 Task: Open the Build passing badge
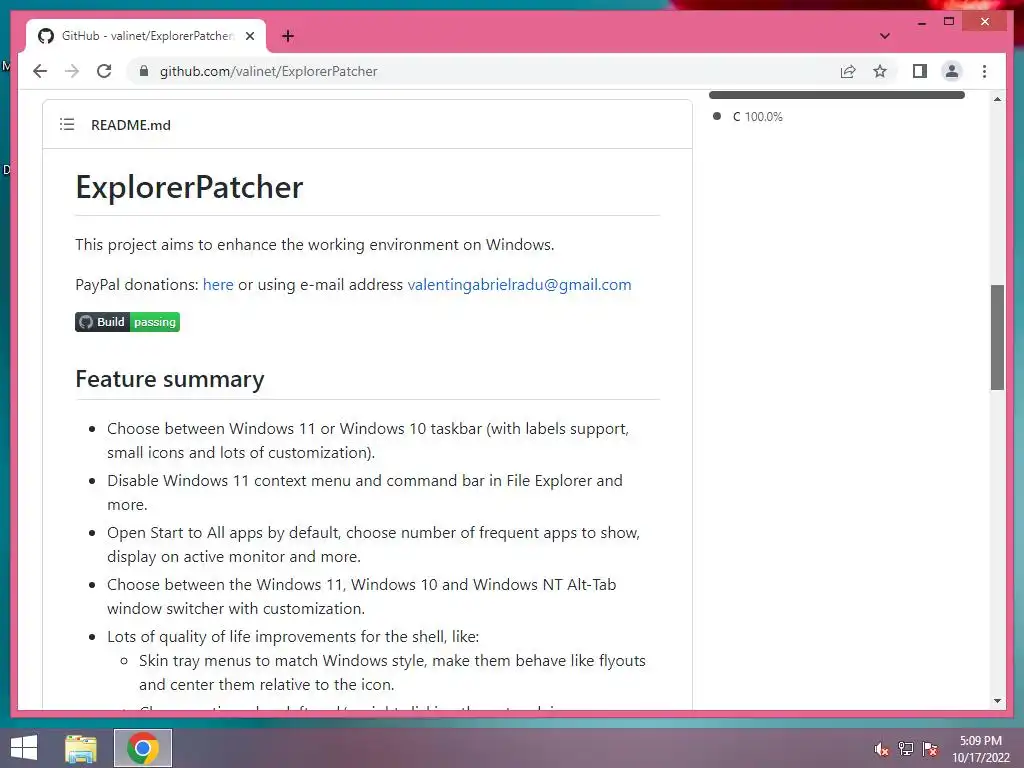coord(127,322)
